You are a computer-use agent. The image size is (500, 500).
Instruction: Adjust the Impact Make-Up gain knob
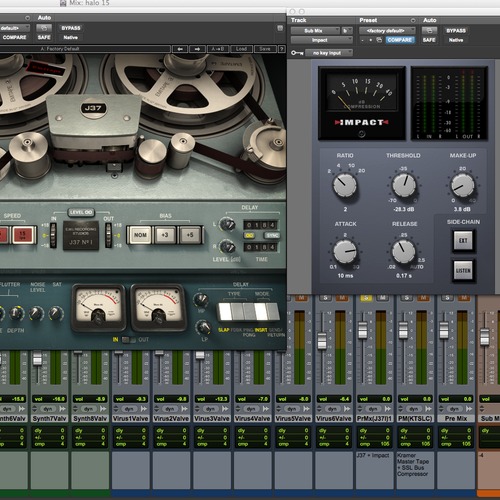463,185
